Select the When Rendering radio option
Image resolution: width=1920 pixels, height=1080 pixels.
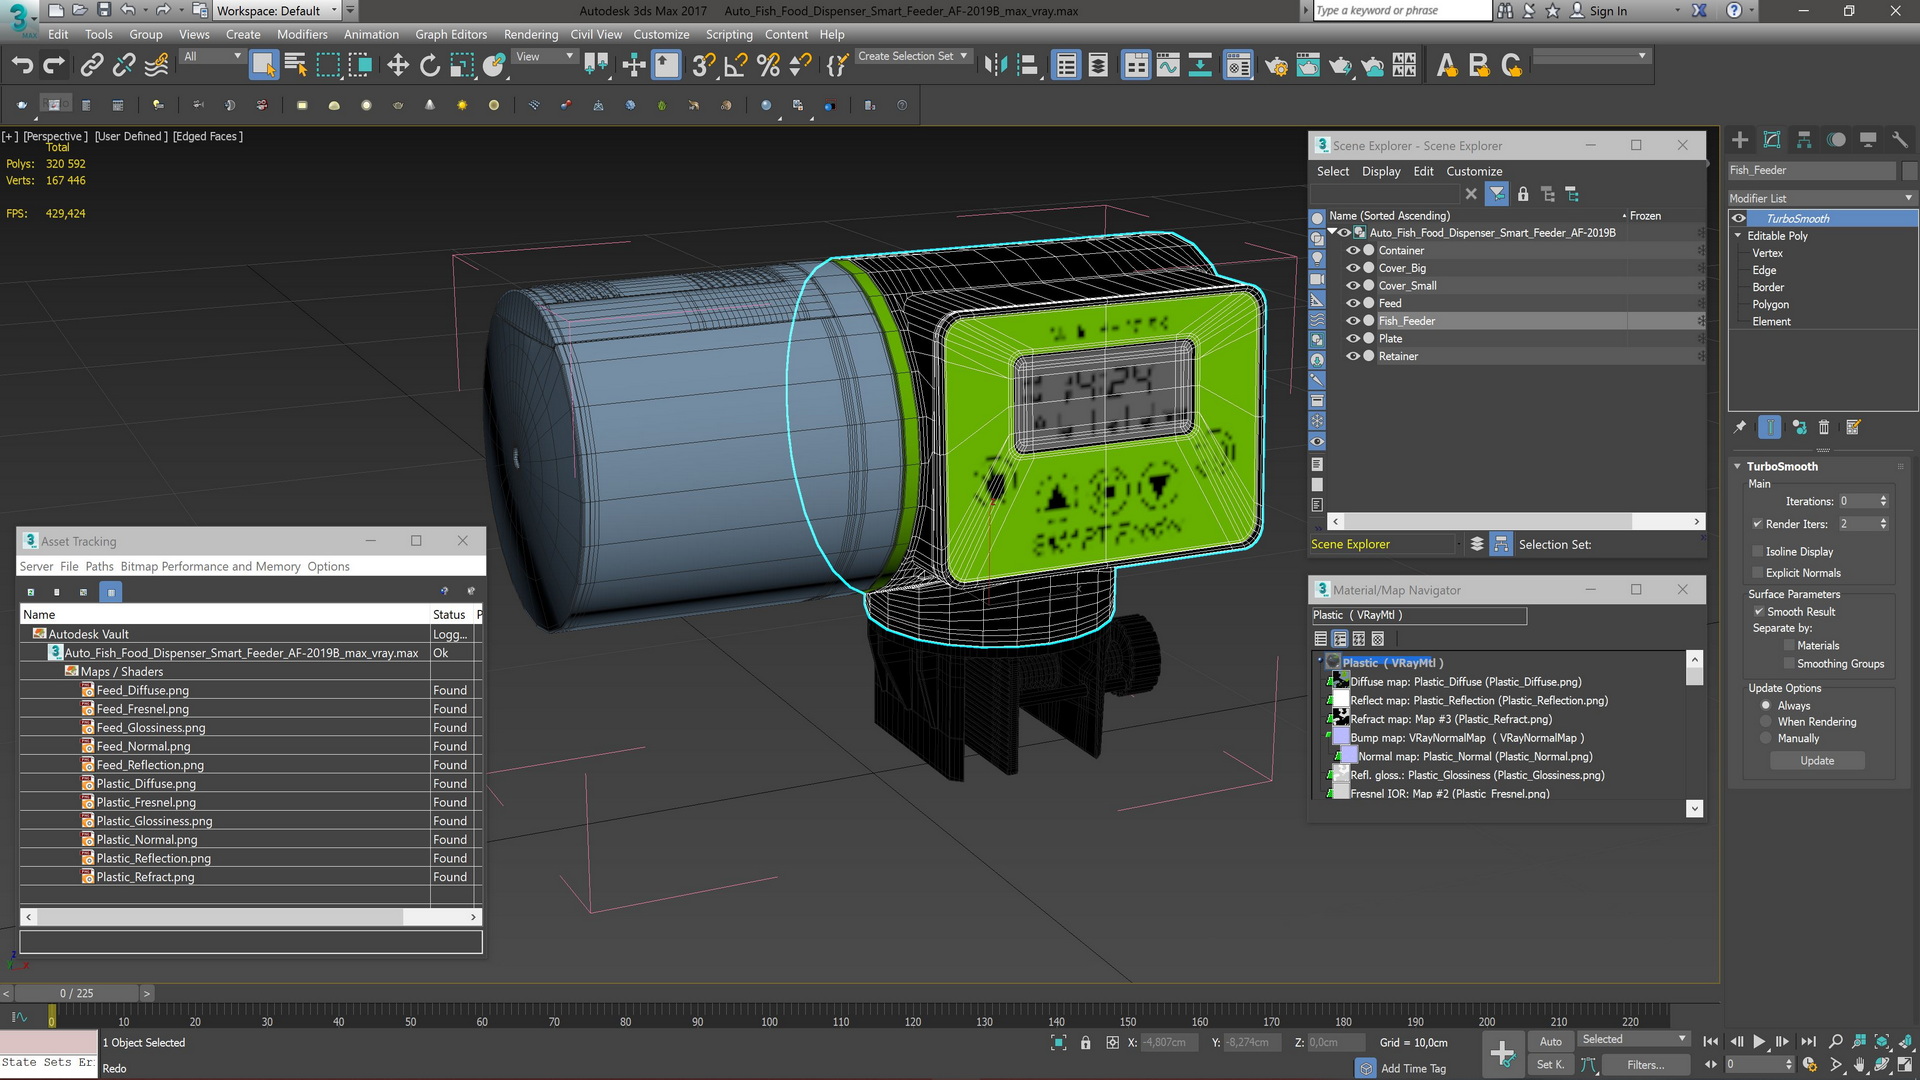click(1766, 722)
